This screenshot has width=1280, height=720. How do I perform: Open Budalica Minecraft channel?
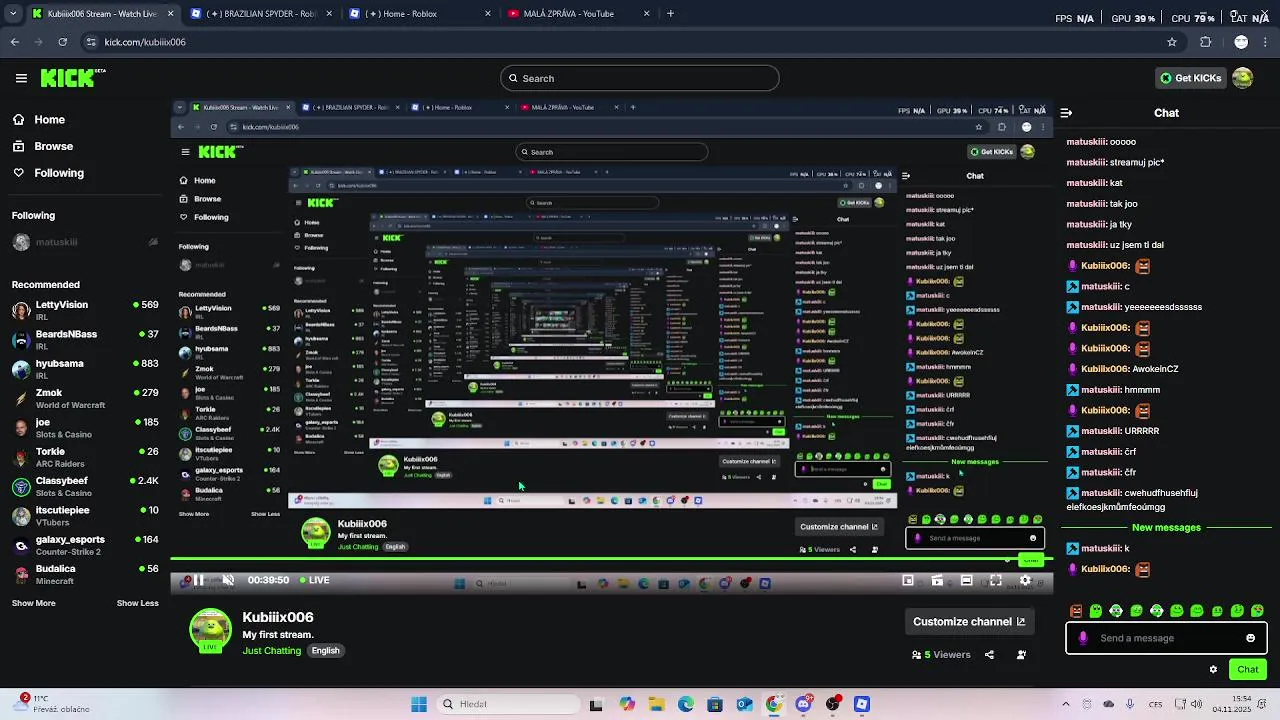pyautogui.click(x=85, y=574)
